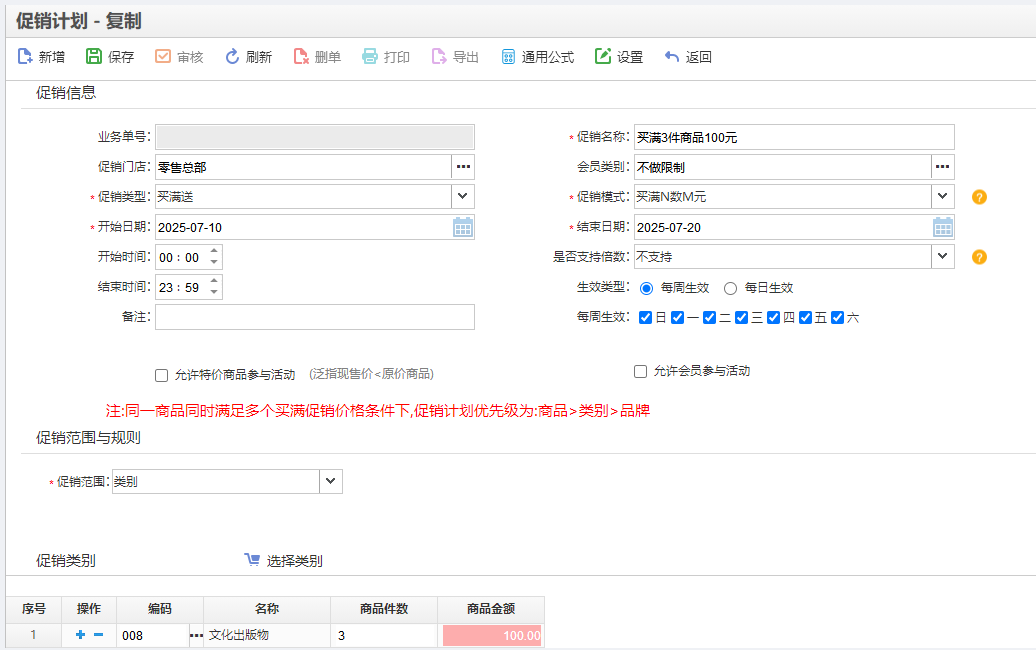Open code lookup ellipsis in row 008
The width and height of the screenshot is (1036, 650).
tap(196, 635)
